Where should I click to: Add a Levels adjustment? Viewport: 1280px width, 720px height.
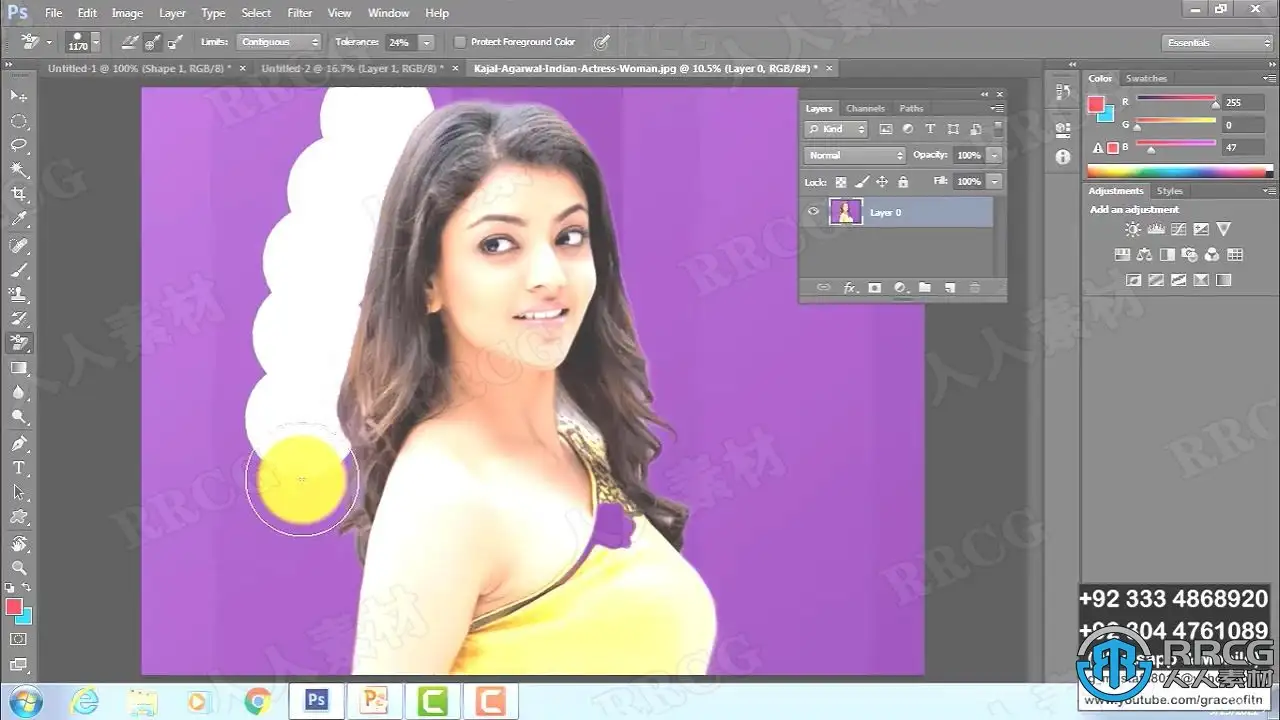1156,230
